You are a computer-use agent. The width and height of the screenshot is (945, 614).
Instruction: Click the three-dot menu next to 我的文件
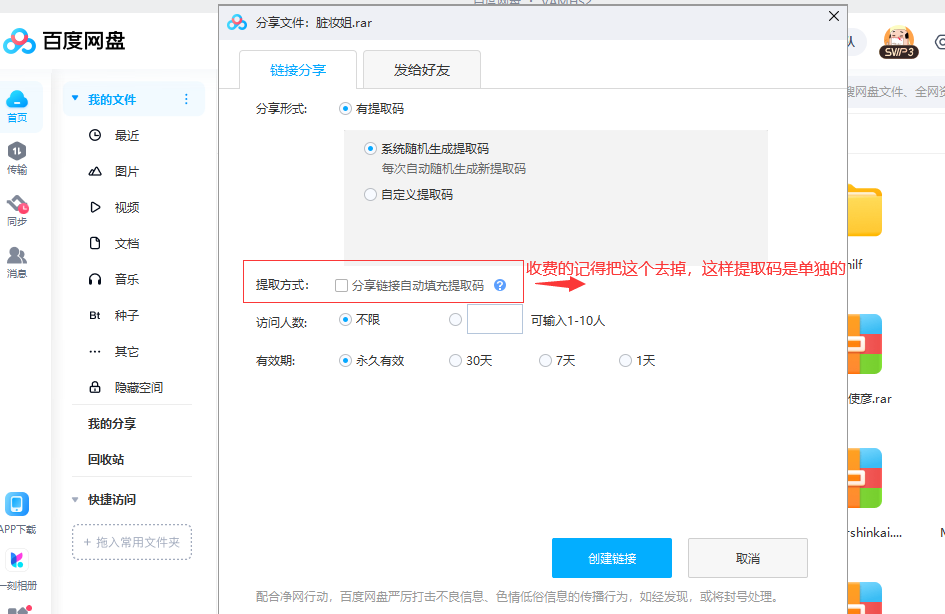pos(186,99)
